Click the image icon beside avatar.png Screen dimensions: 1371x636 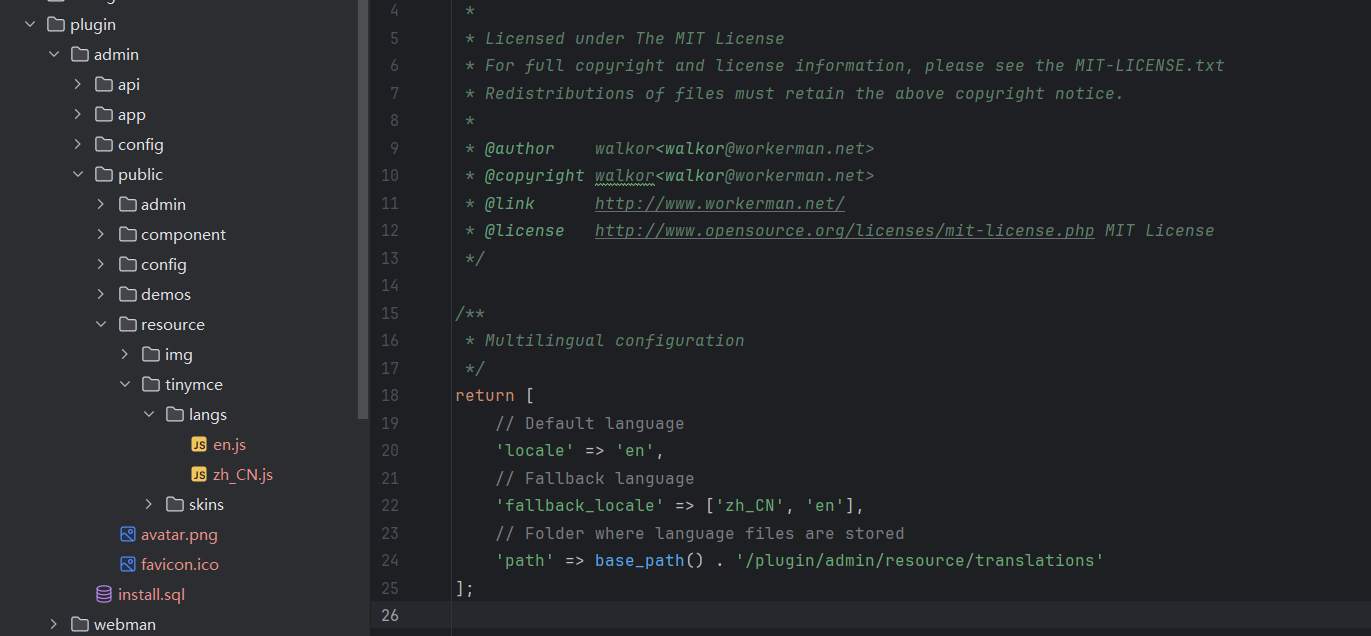tap(127, 534)
